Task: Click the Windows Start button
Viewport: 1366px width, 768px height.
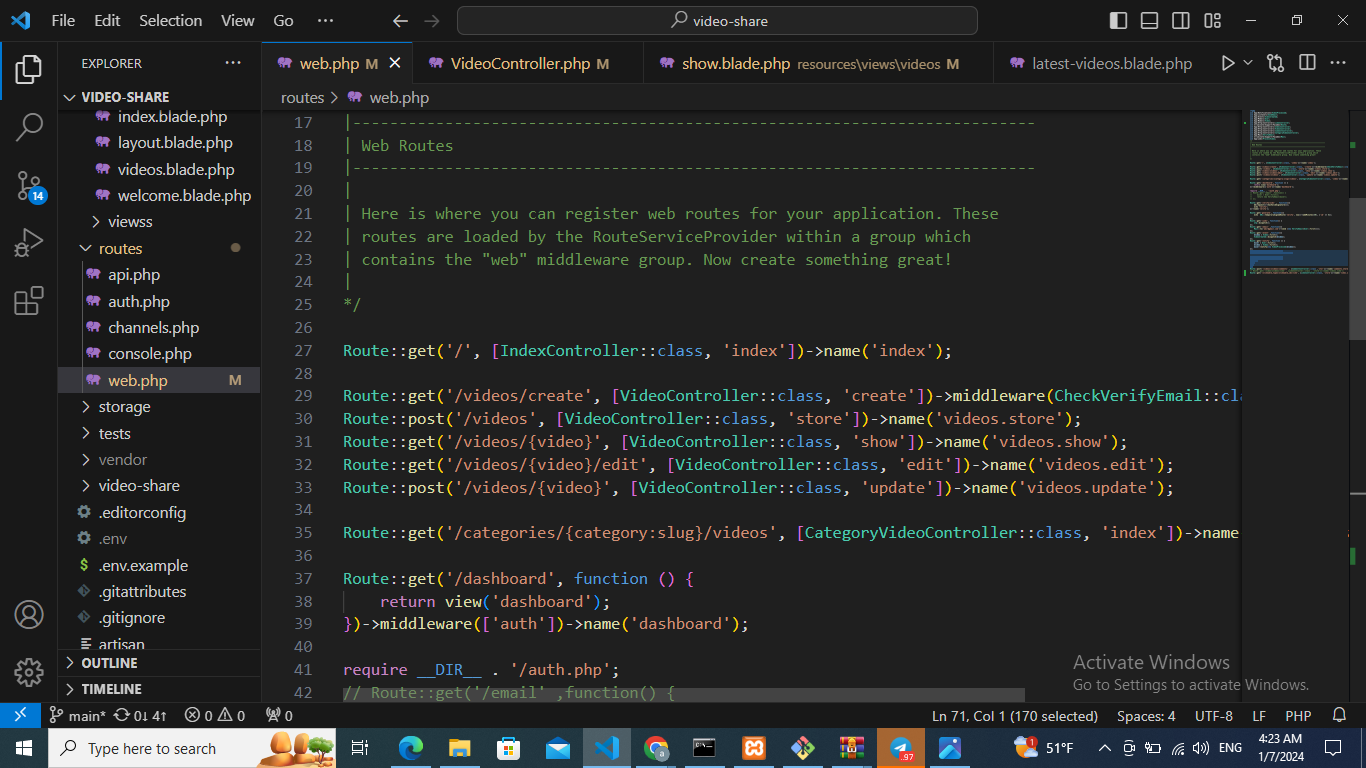Action: (x=23, y=748)
